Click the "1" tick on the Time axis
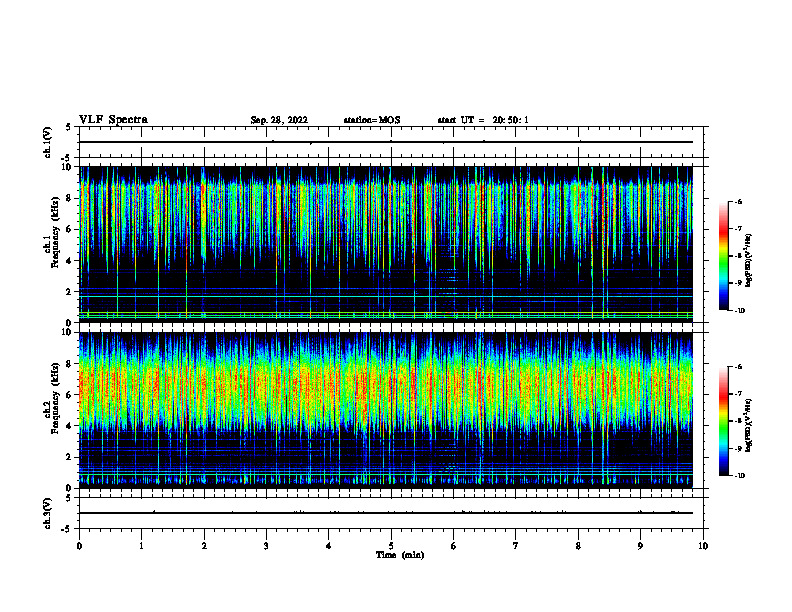The height and width of the screenshot is (612, 792). tap(141, 546)
